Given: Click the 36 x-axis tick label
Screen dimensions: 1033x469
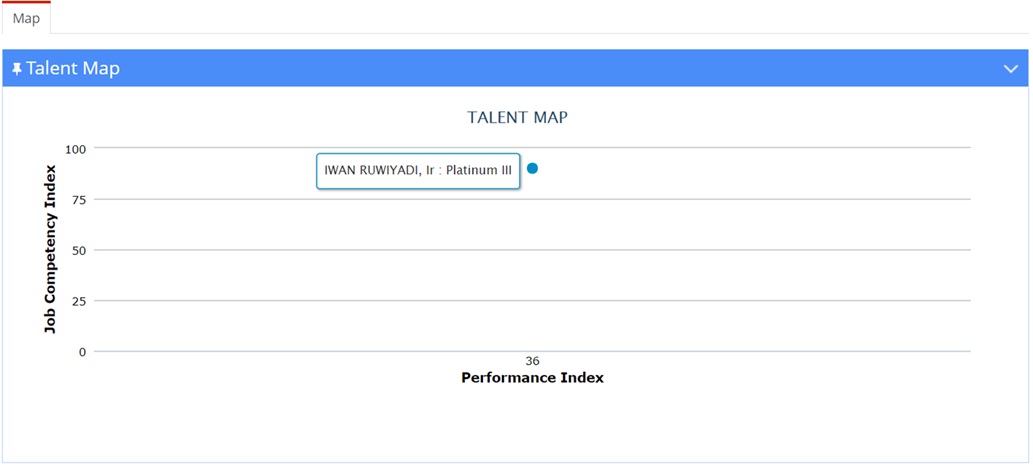Looking at the screenshot, I should 532,361.
